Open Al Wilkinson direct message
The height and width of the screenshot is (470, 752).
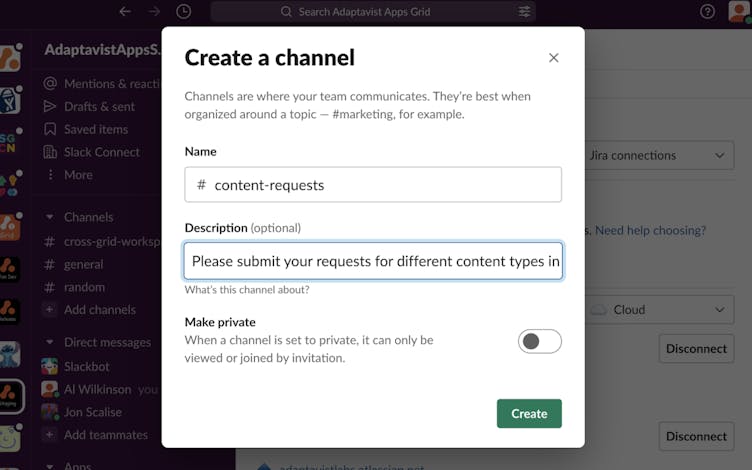click(99, 389)
